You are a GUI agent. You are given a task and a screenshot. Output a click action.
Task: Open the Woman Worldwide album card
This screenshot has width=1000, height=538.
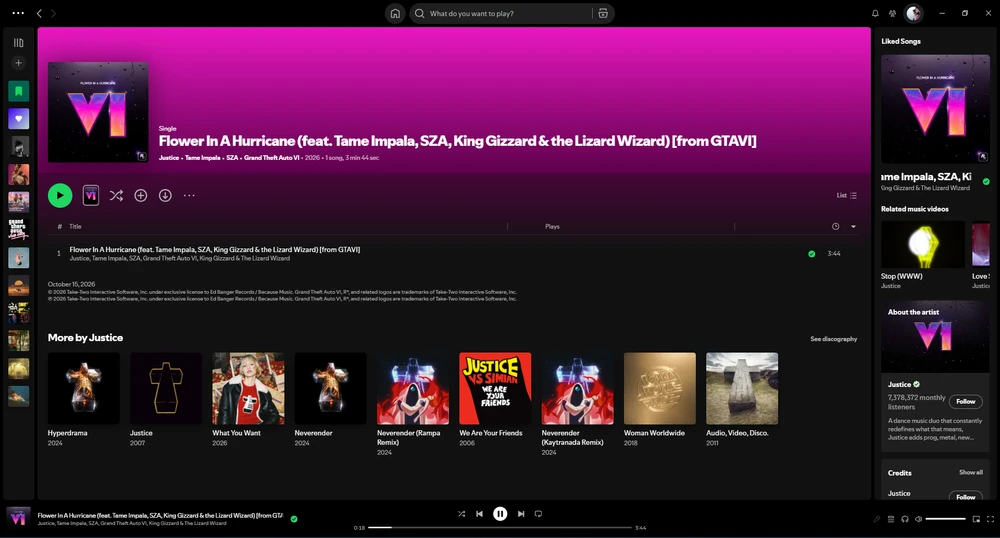tap(659, 398)
